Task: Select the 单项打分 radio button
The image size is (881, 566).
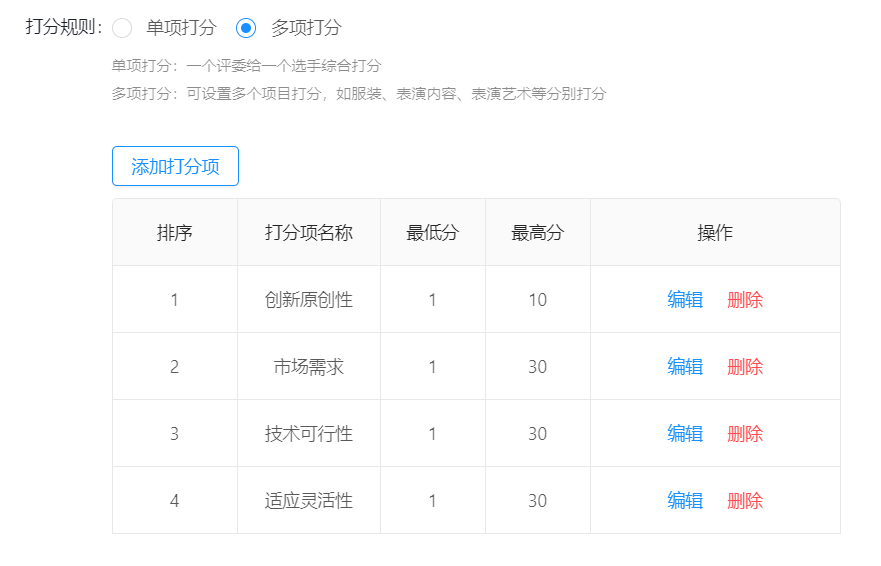Action: [122, 28]
